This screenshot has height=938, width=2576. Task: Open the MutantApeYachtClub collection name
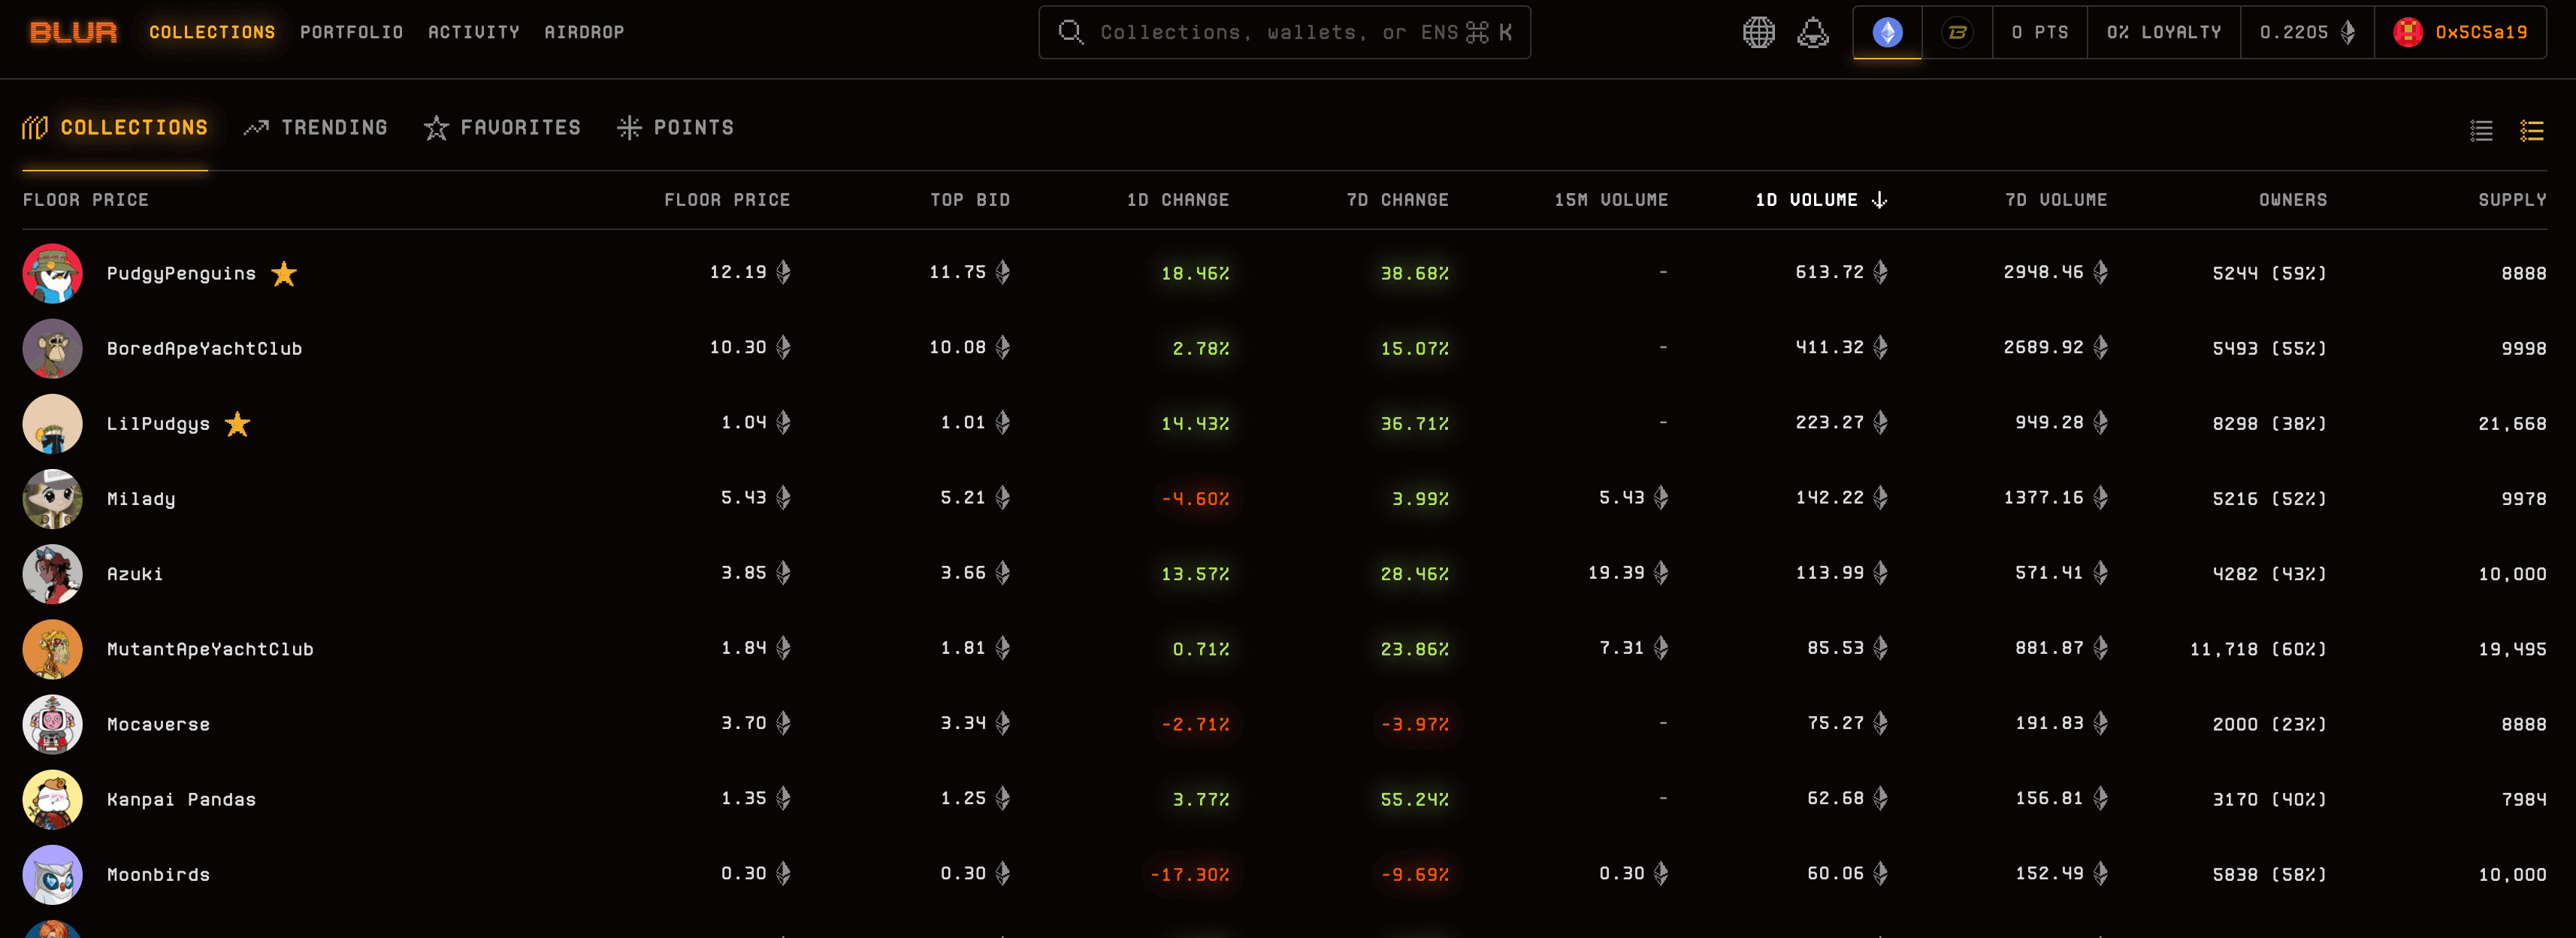coord(210,649)
